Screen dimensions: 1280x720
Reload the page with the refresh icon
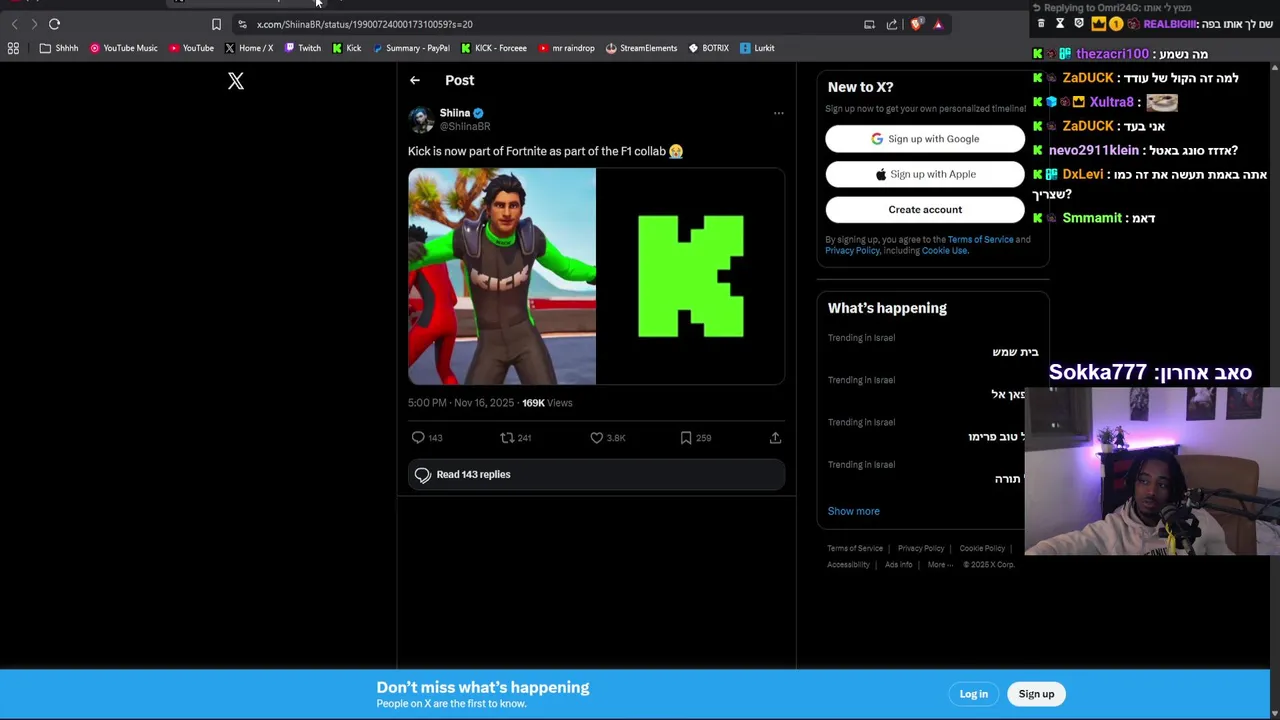54,24
